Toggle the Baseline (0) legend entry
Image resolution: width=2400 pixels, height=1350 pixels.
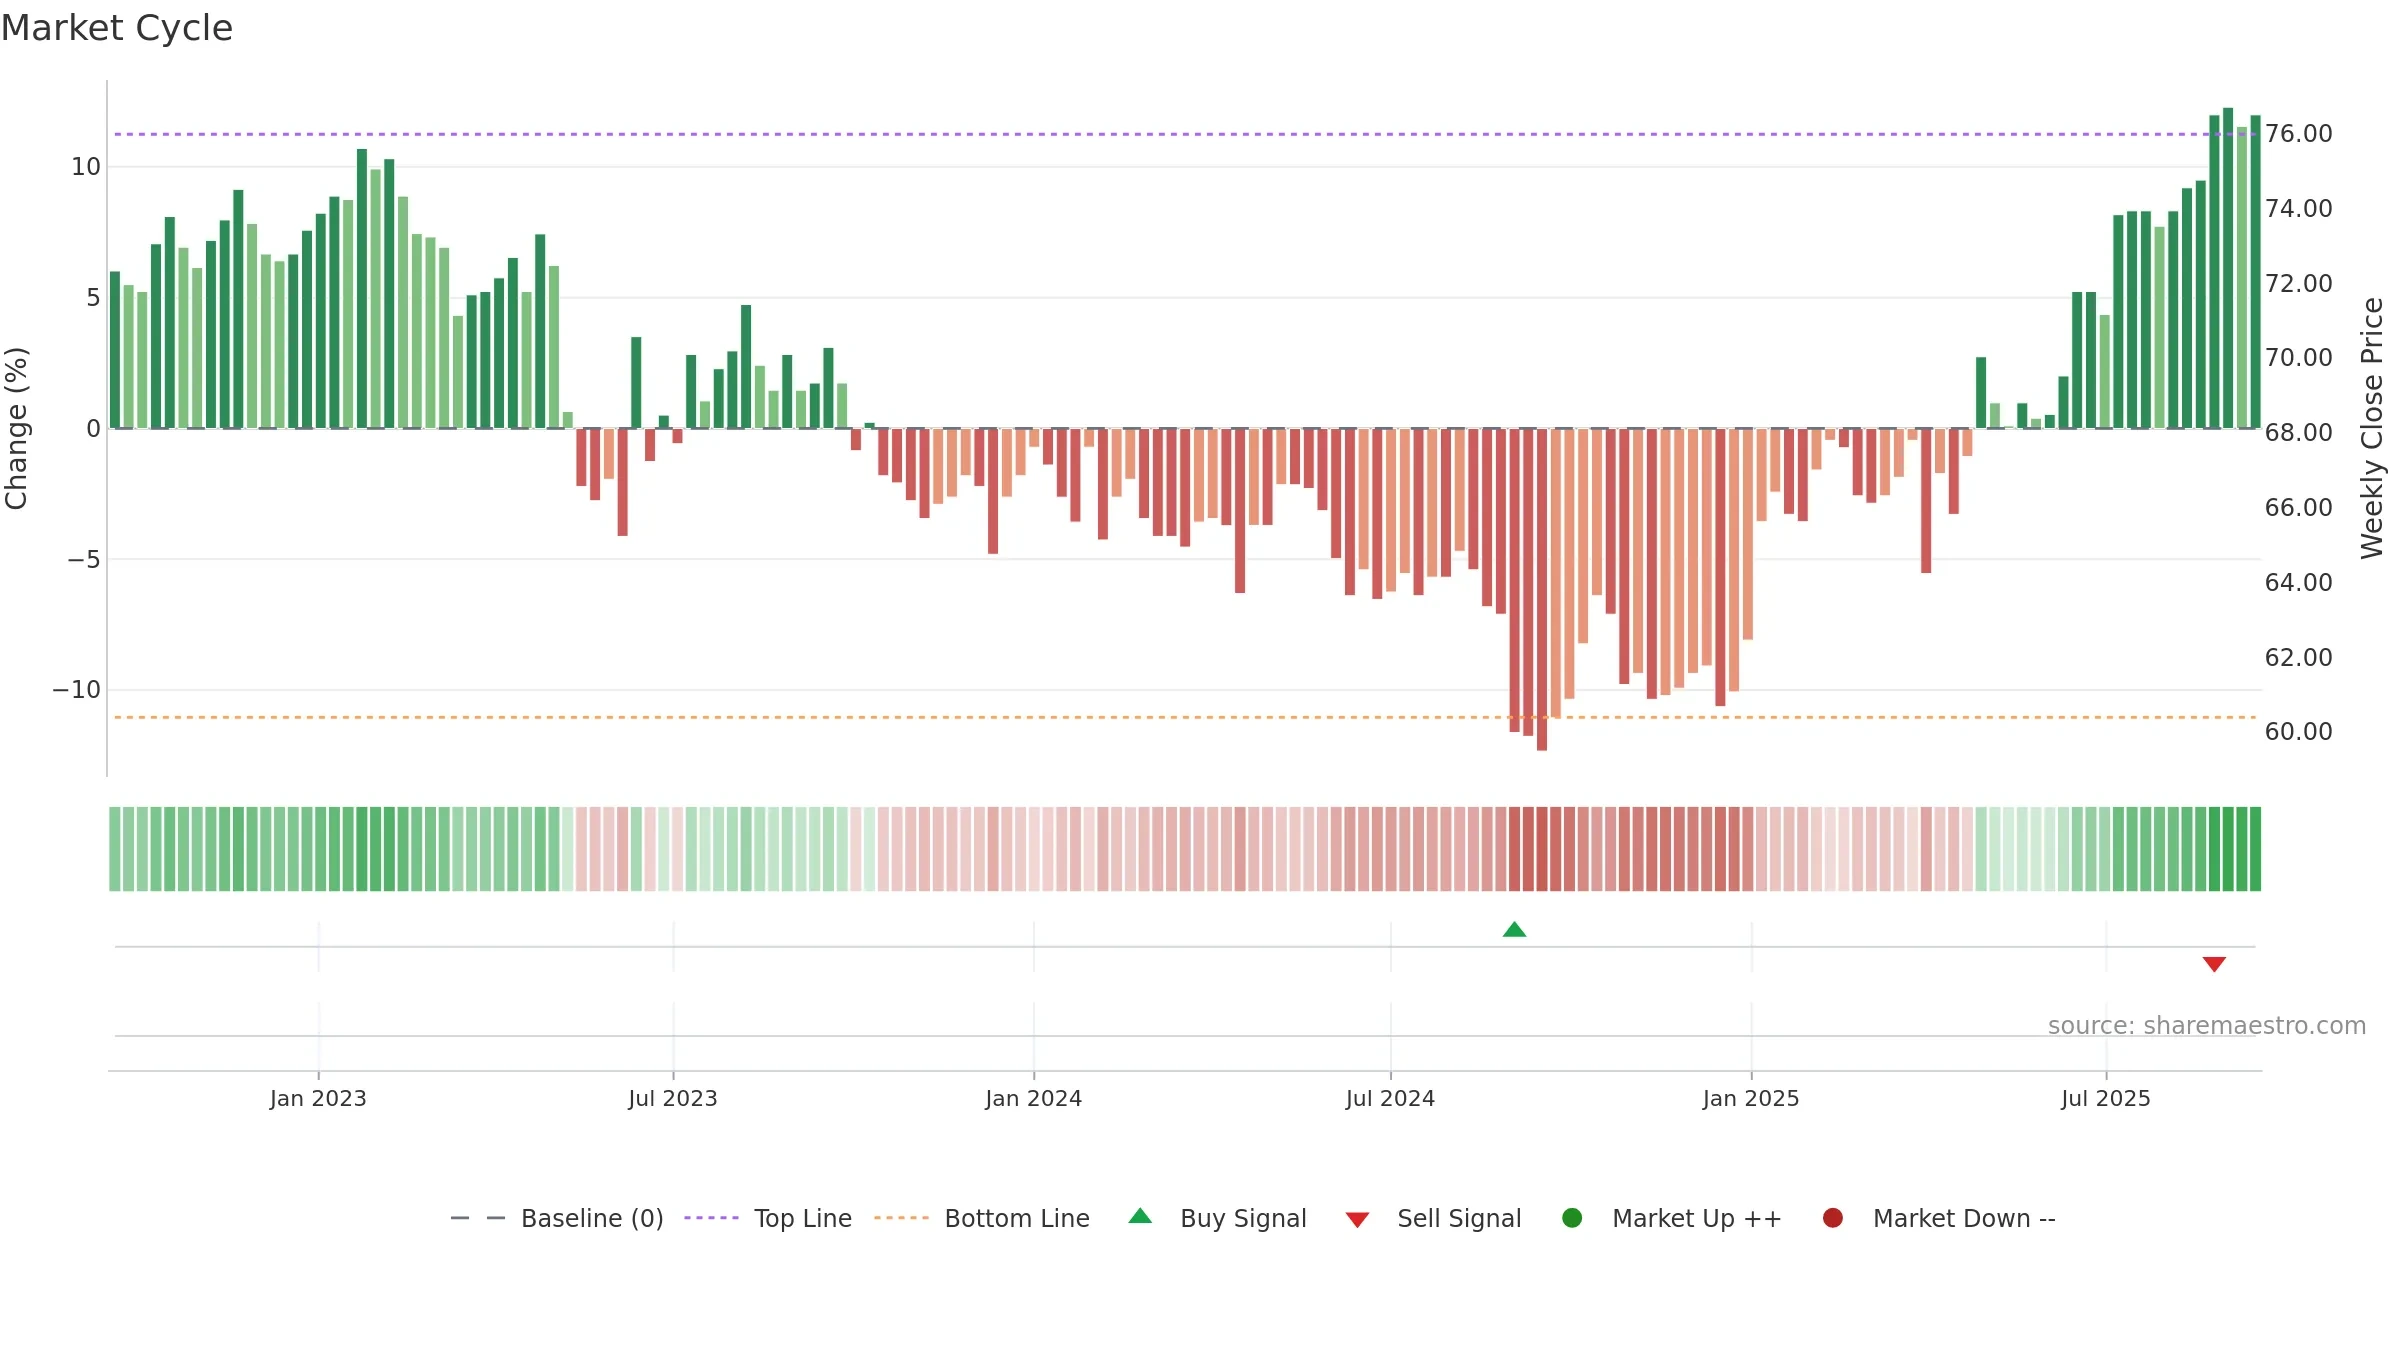557,1218
